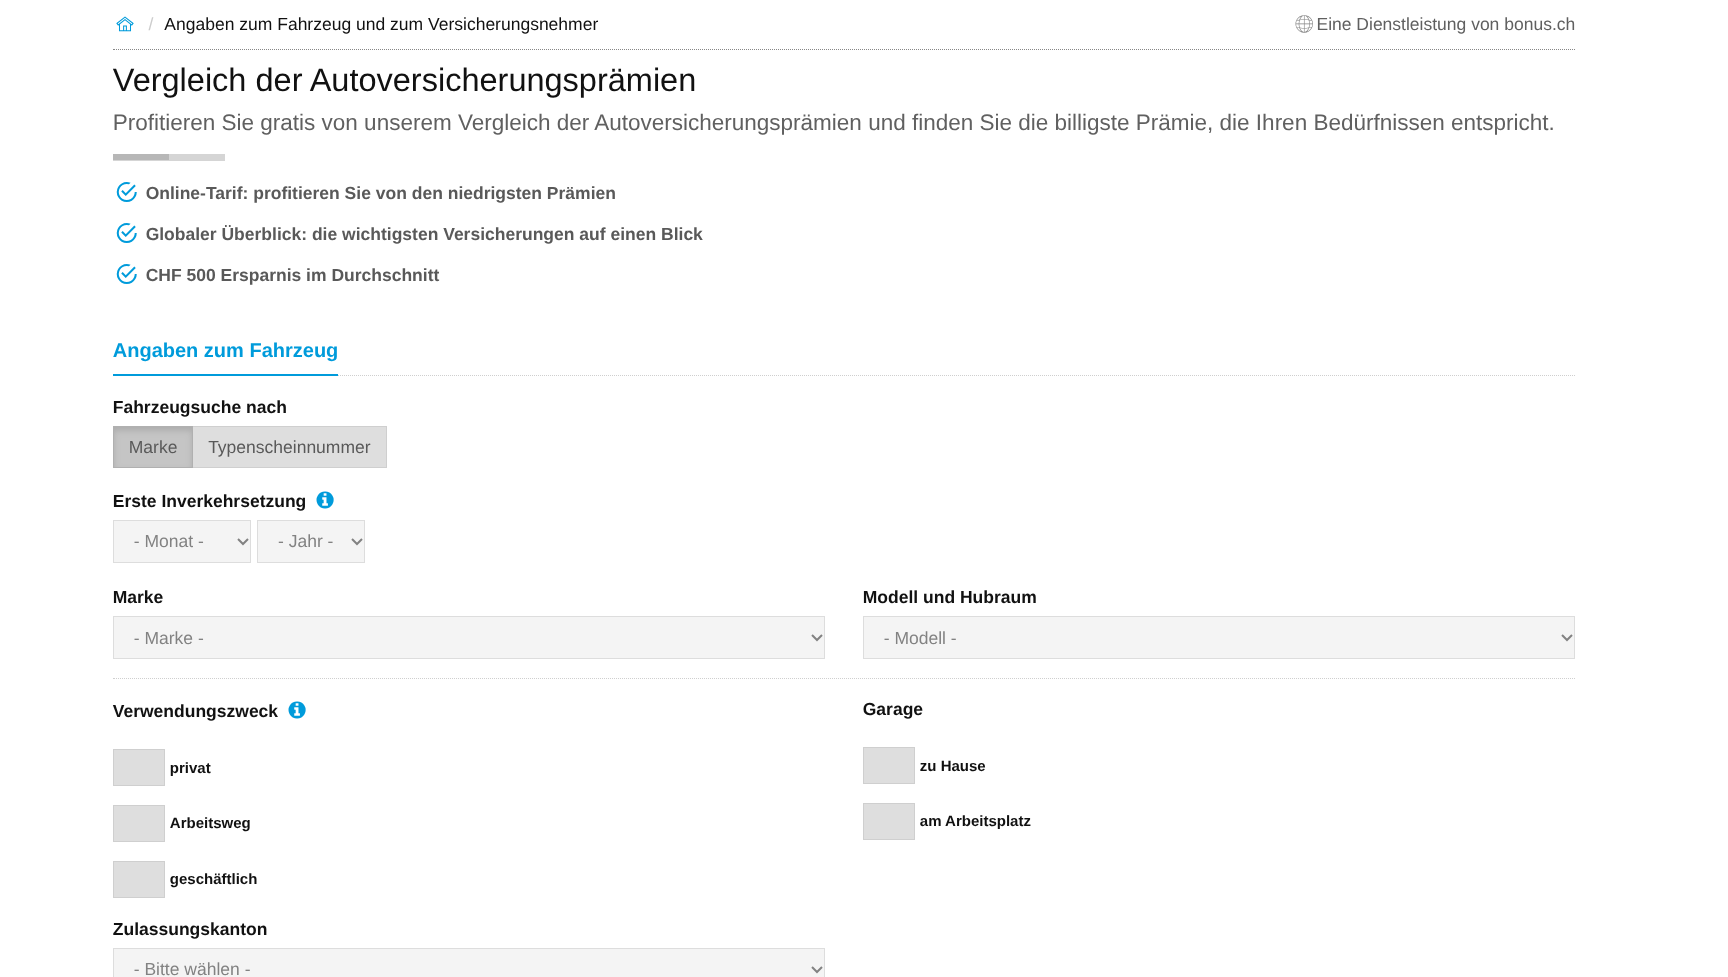
Task: Open the Angaben zum Fahrzeug tab
Action: point(225,351)
